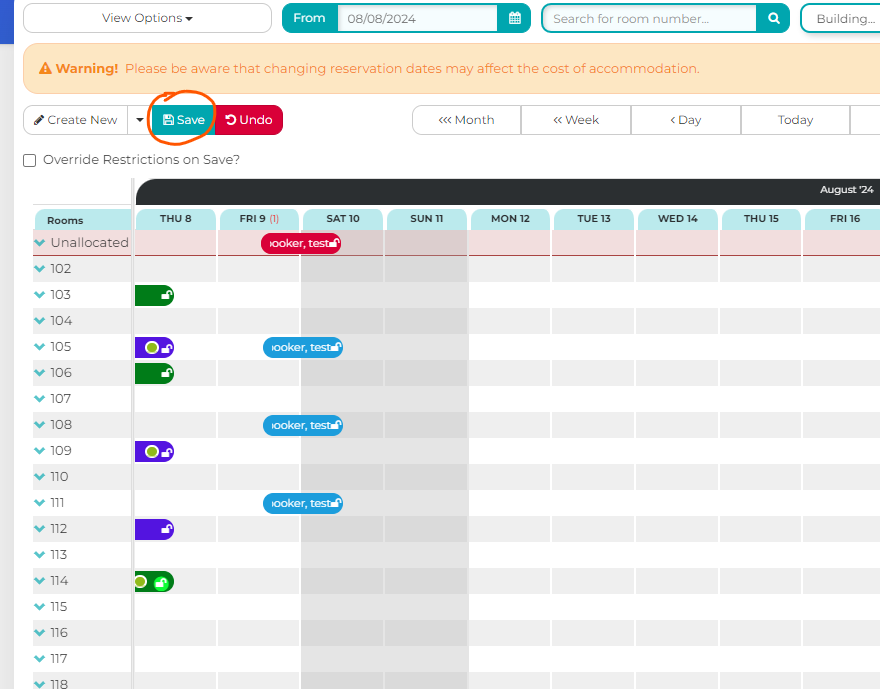Viewport: 880px width, 689px height.
Task: Expand room 117 chevron
Action: (x=39, y=658)
